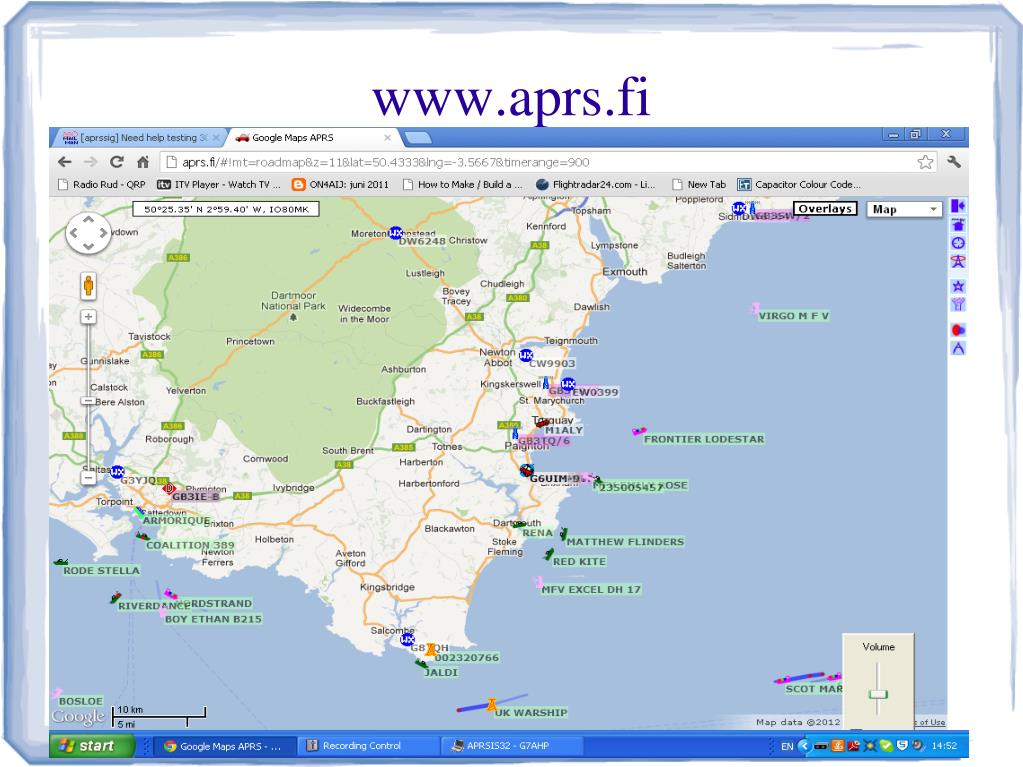Image resolution: width=1023 pixels, height=767 pixels.
Task: Click the ship icon next to JALDI
Action: (421, 663)
